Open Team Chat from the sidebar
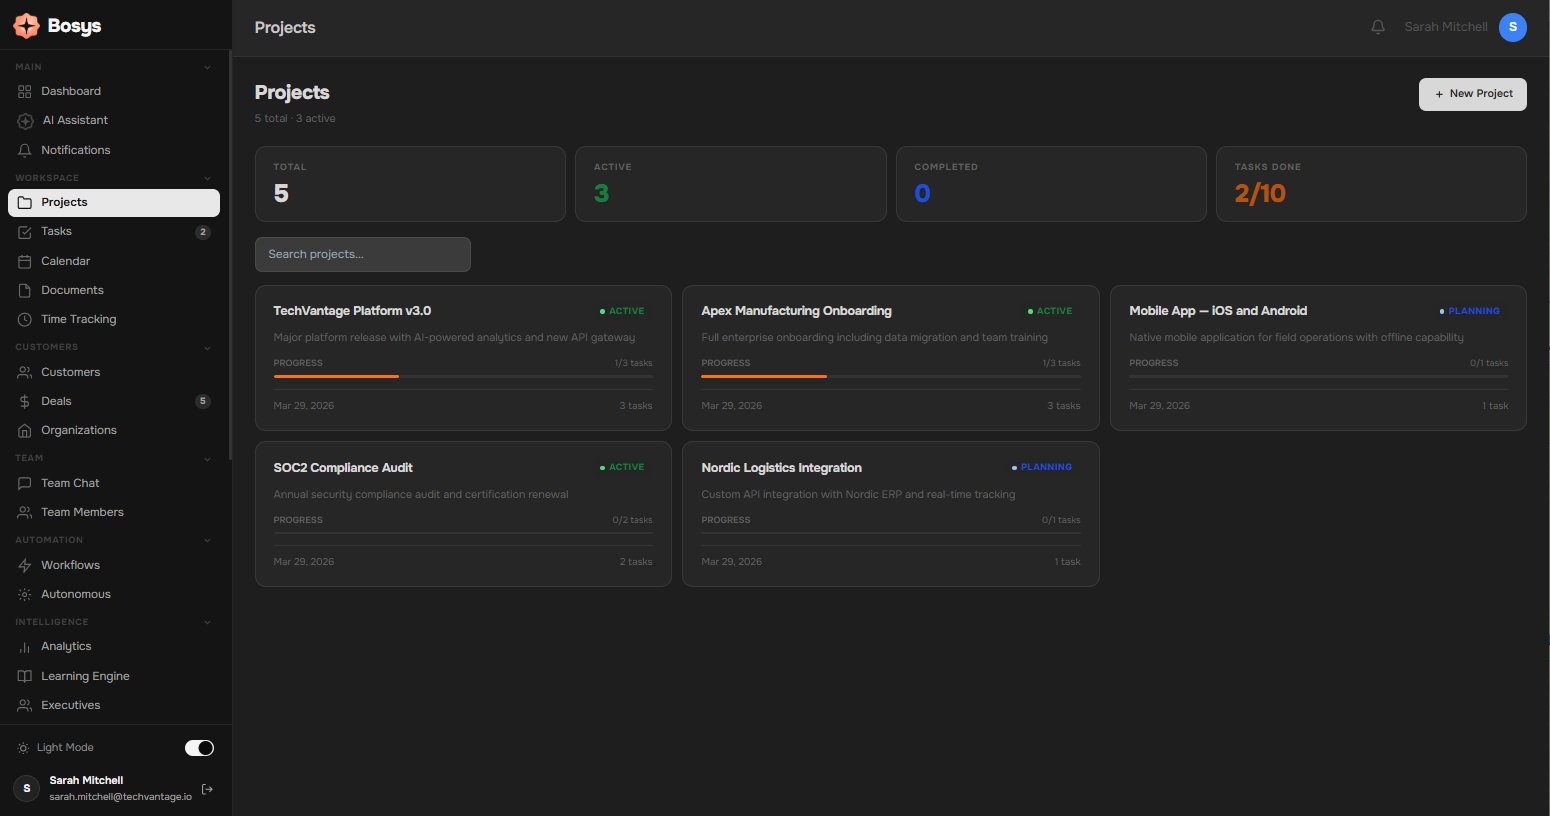 (x=70, y=483)
